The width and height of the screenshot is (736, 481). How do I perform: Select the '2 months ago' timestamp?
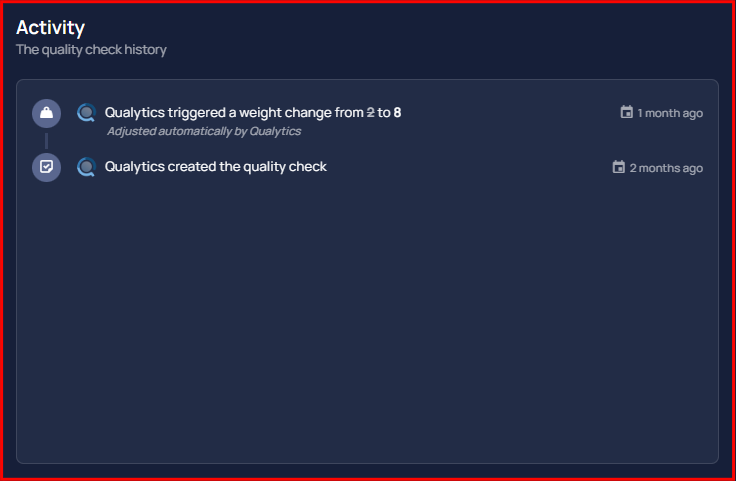[x=666, y=168]
